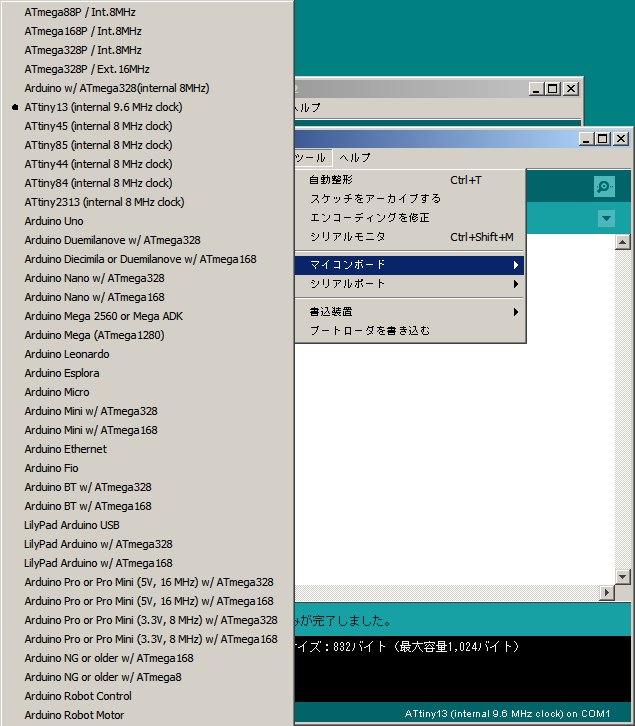
Task: Pick the Arduino Esplora board
Action: tap(147, 373)
